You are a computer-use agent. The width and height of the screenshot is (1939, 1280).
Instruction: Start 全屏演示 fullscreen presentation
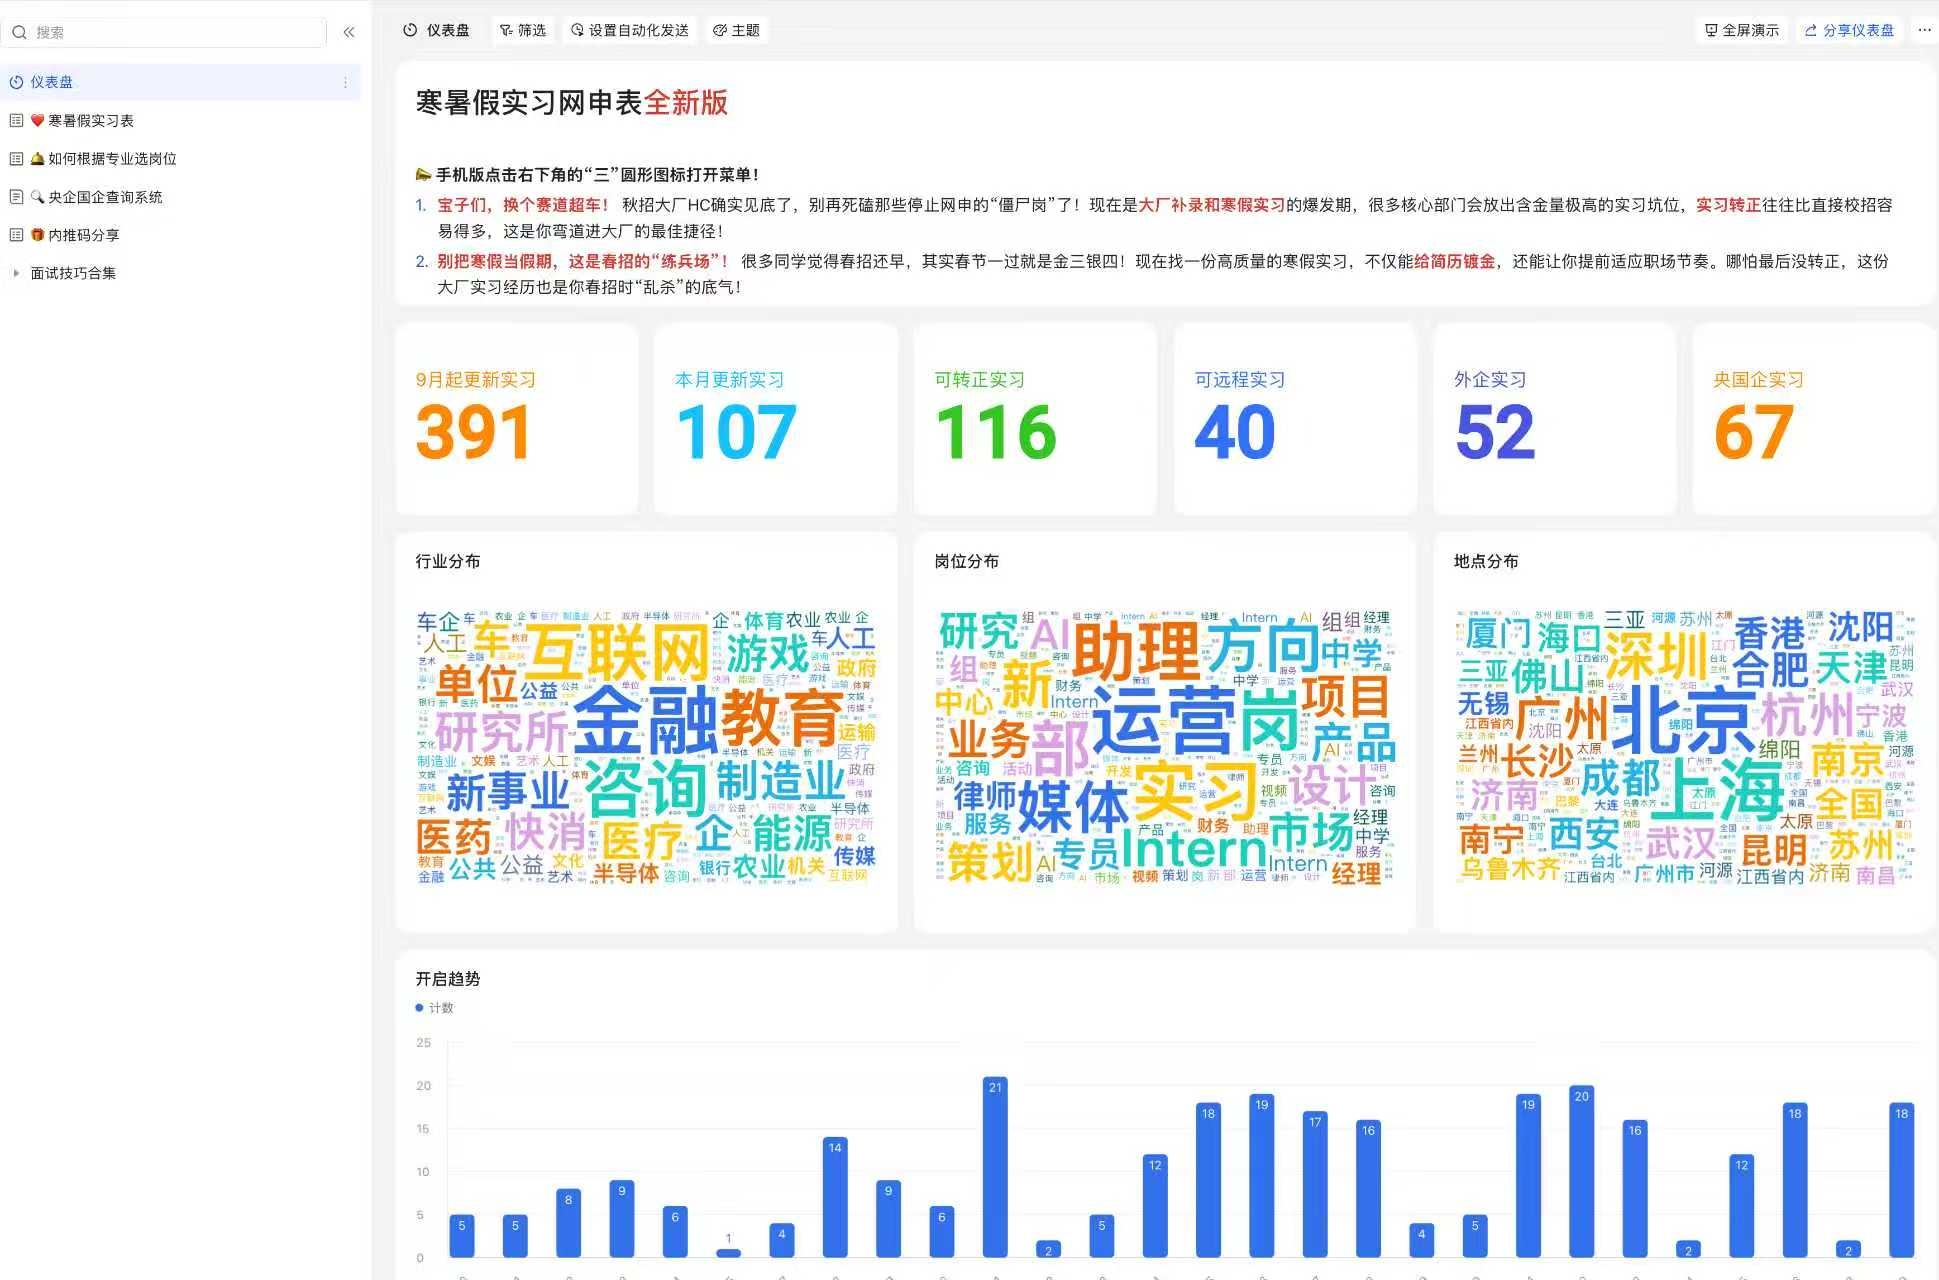[x=1741, y=30]
